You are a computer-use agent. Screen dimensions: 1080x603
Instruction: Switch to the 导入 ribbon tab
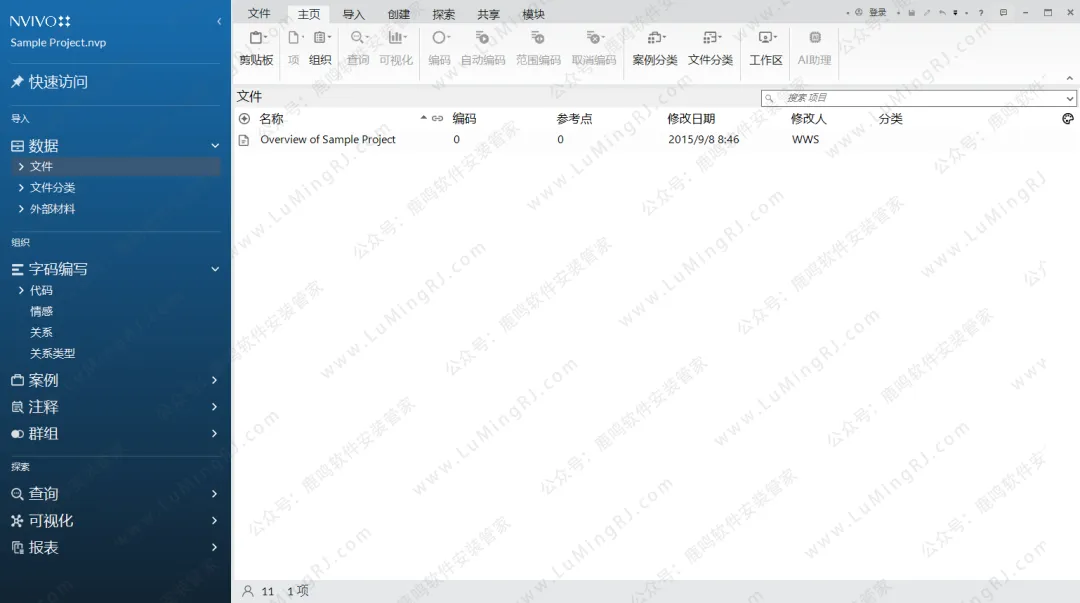tap(354, 14)
